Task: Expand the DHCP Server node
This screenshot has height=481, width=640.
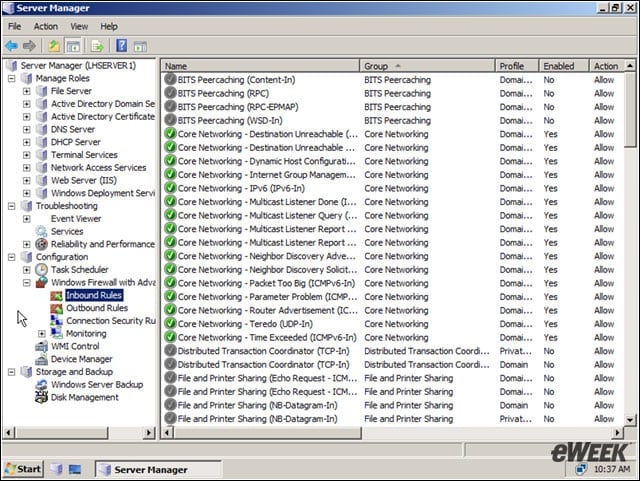Action: 27,142
